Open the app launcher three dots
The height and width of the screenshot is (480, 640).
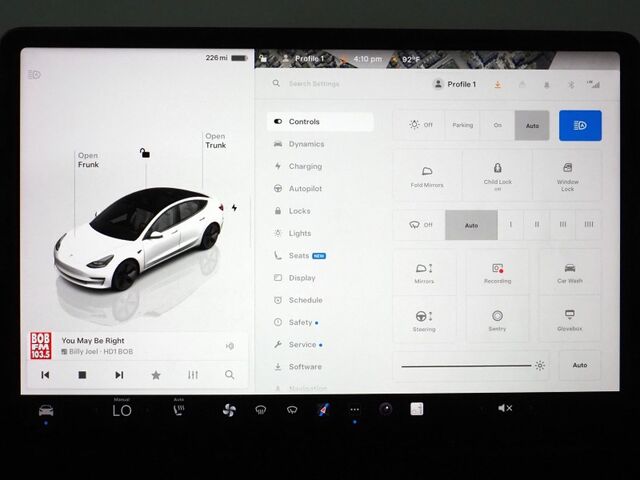354,409
